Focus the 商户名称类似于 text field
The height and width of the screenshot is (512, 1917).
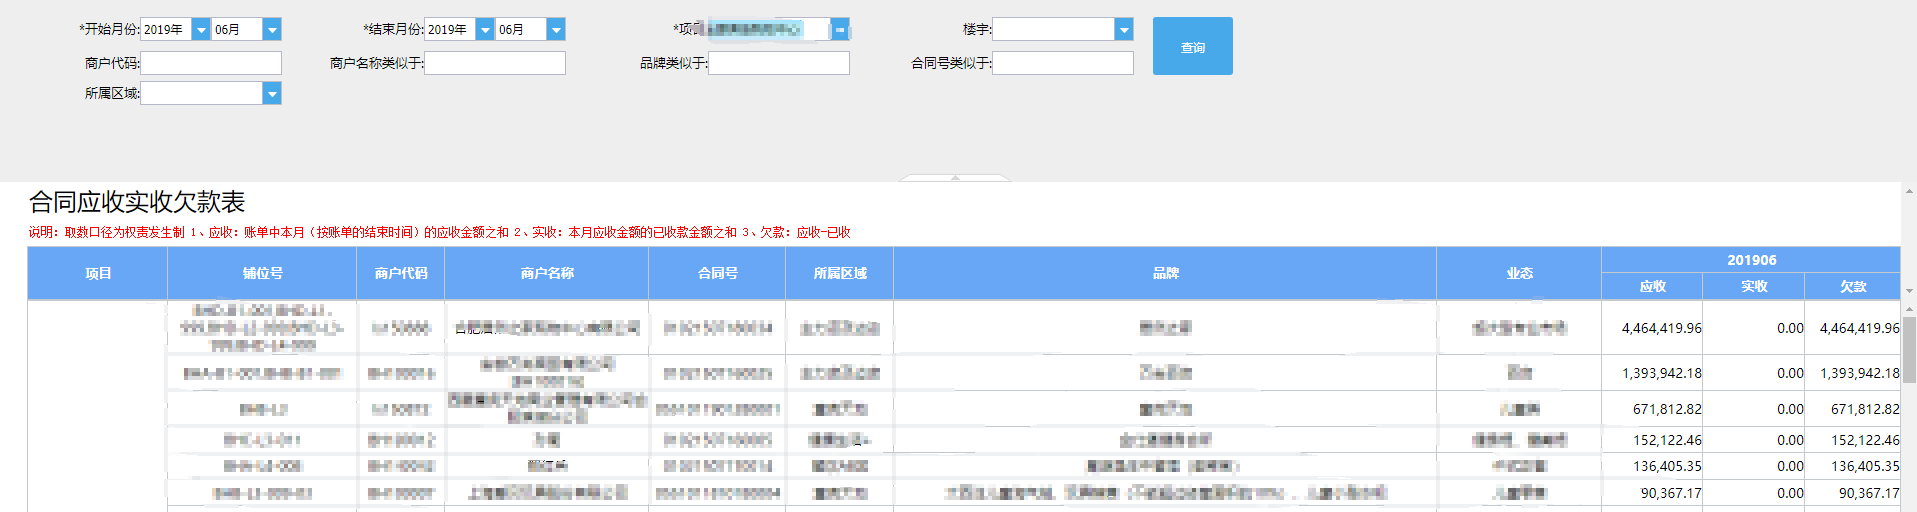pos(495,63)
